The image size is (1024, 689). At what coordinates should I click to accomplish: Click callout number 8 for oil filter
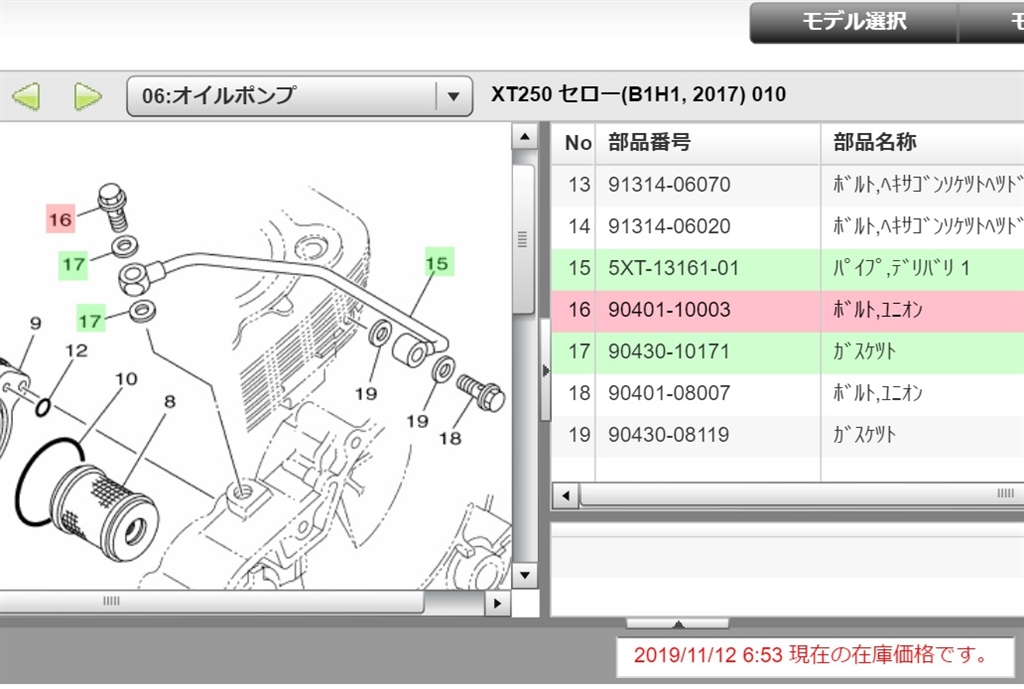pos(170,402)
